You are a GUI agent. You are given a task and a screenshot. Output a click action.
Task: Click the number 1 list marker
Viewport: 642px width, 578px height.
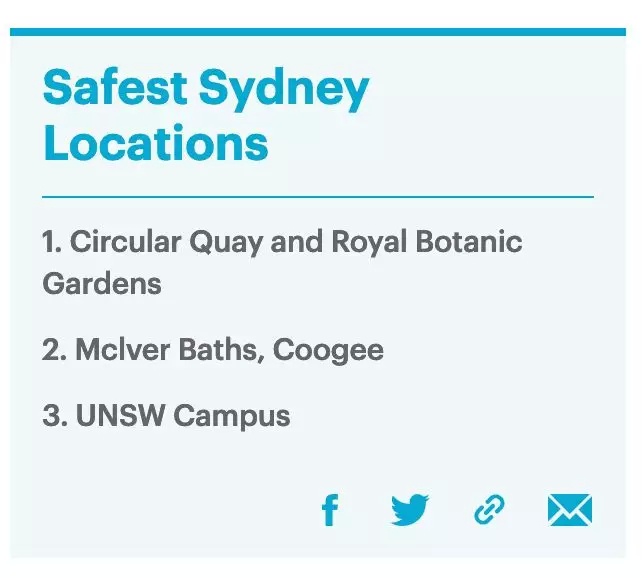pyautogui.click(x=52, y=242)
